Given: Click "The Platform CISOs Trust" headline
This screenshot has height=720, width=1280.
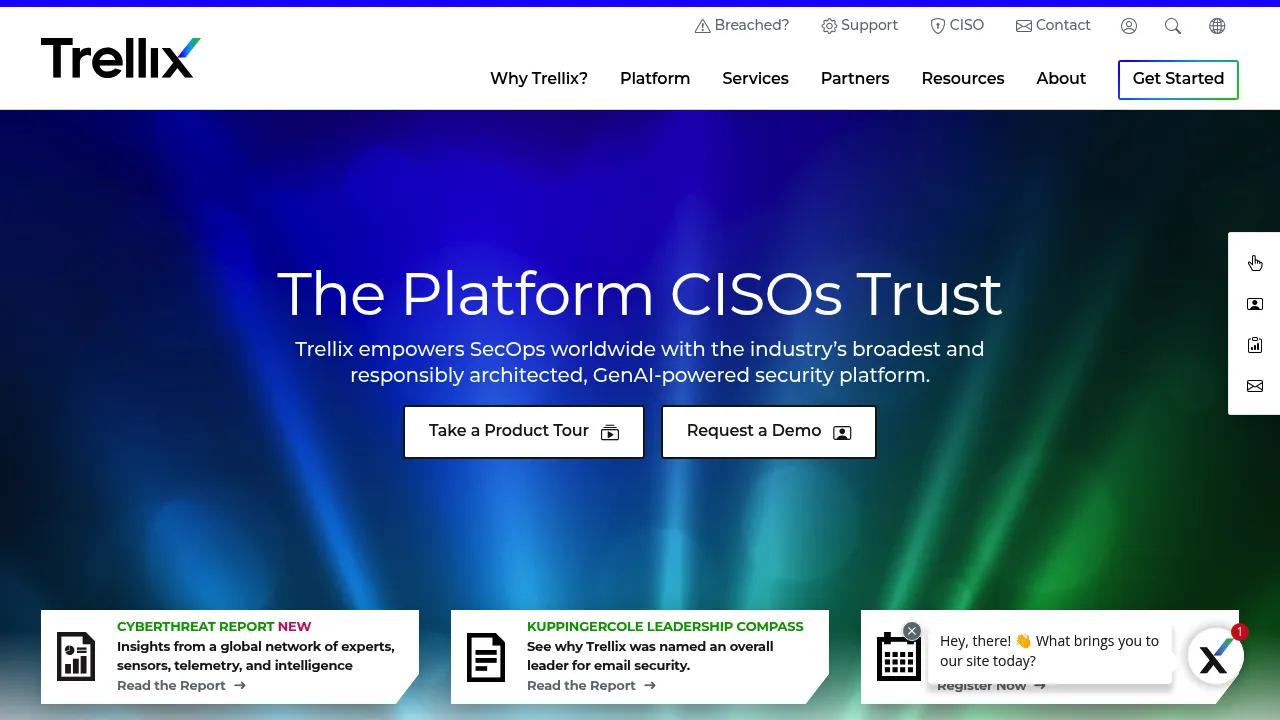Looking at the screenshot, I should (639, 294).
